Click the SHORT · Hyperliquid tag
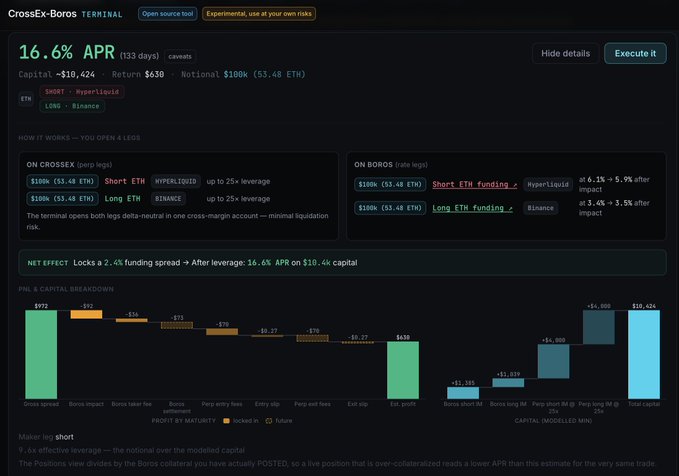 tap(82, 92)
